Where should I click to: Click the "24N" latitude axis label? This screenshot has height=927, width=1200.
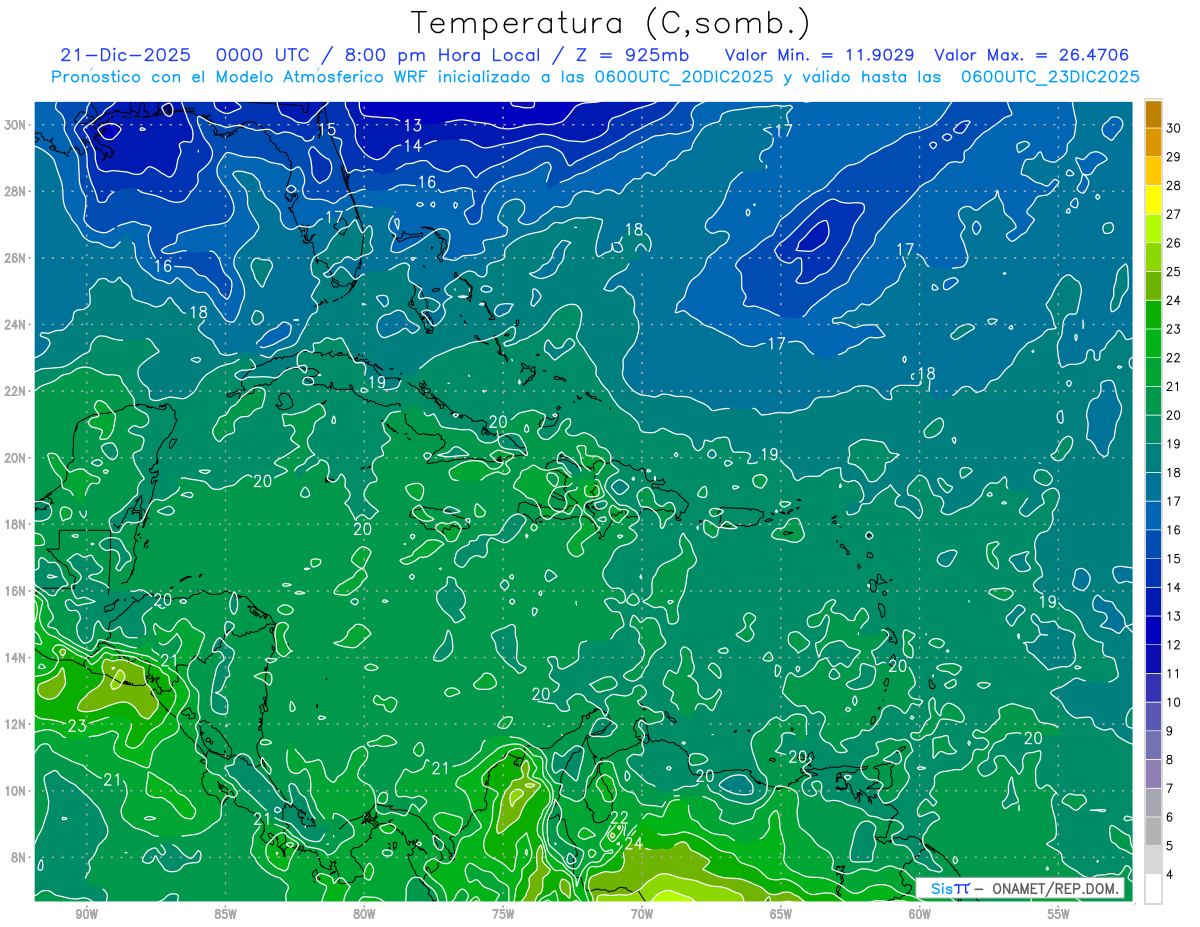(17, 325)
